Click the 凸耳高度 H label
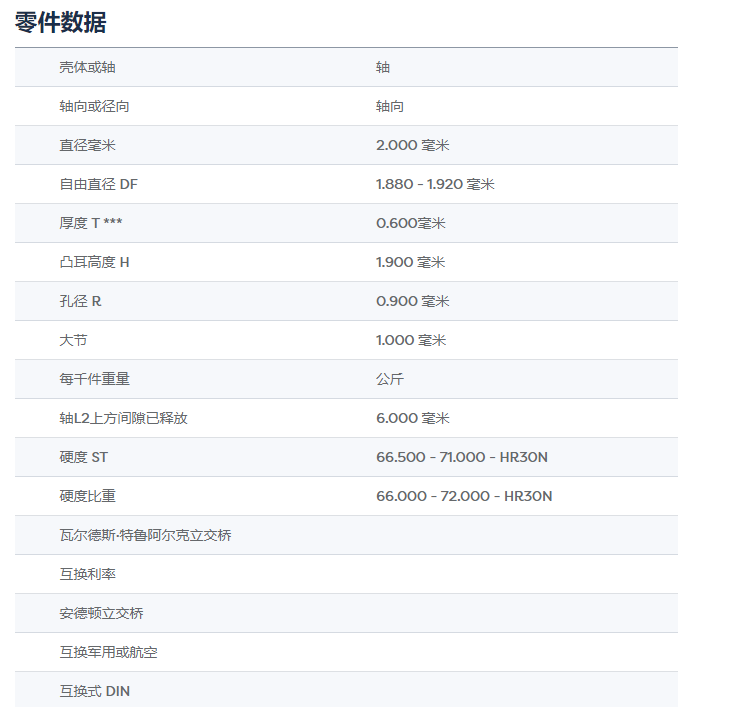 coord(94,262)
